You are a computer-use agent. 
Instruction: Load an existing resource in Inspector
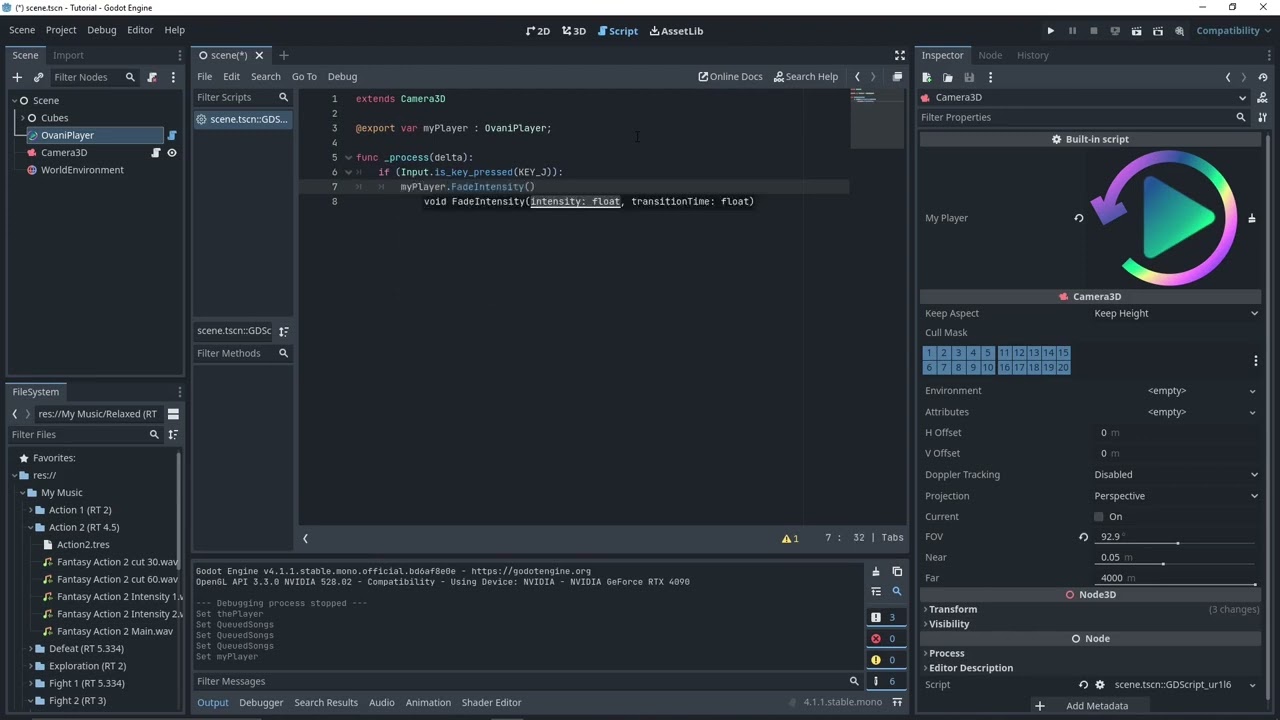[x=948, y=77]
